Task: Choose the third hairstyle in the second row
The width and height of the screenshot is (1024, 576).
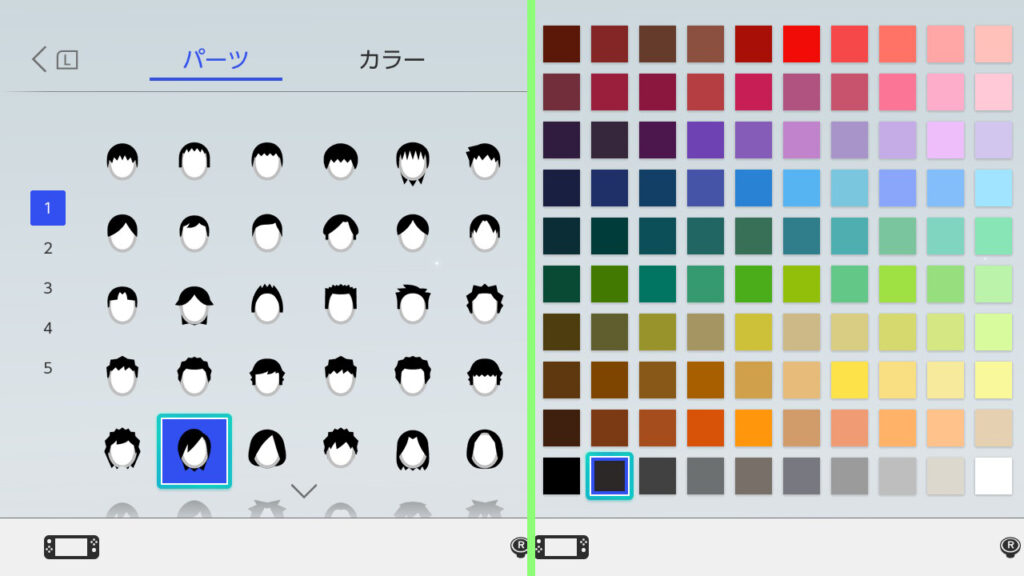Action: pyautogui.click(x=267, y=232)
